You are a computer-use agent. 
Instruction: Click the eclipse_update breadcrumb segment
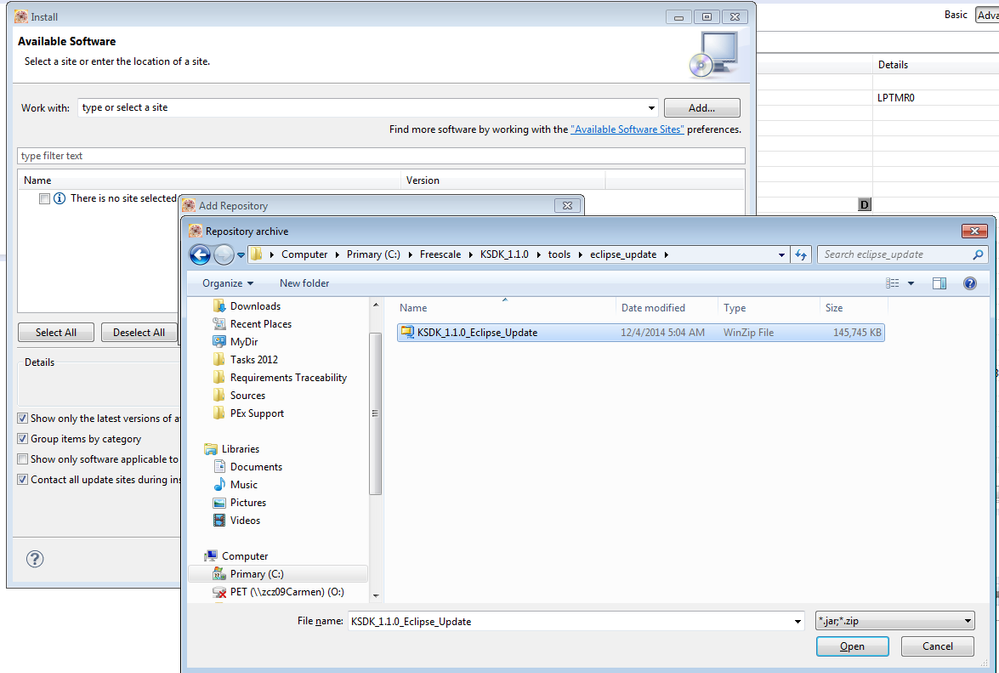point(623,254)
